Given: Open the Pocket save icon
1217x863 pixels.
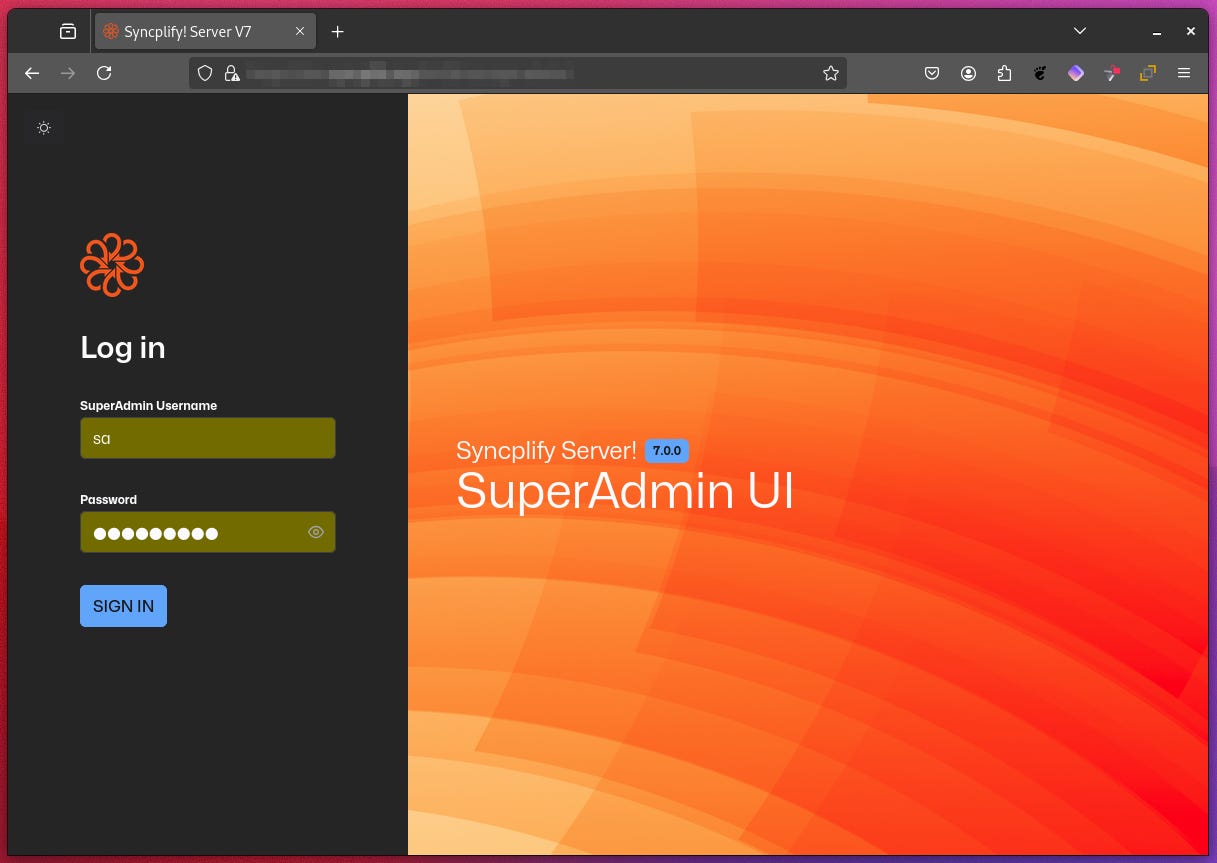Looking at the screenshot, I should [932, 73].
